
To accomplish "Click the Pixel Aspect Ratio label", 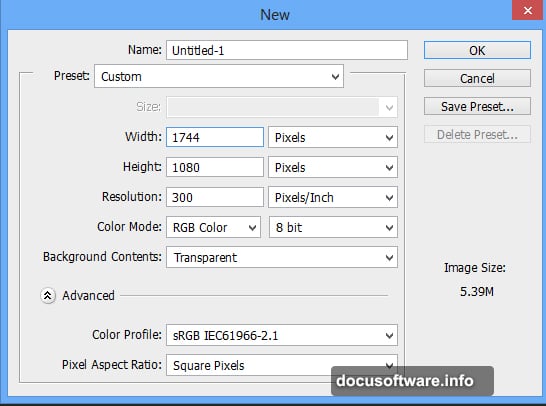I will tap(112, 365).
